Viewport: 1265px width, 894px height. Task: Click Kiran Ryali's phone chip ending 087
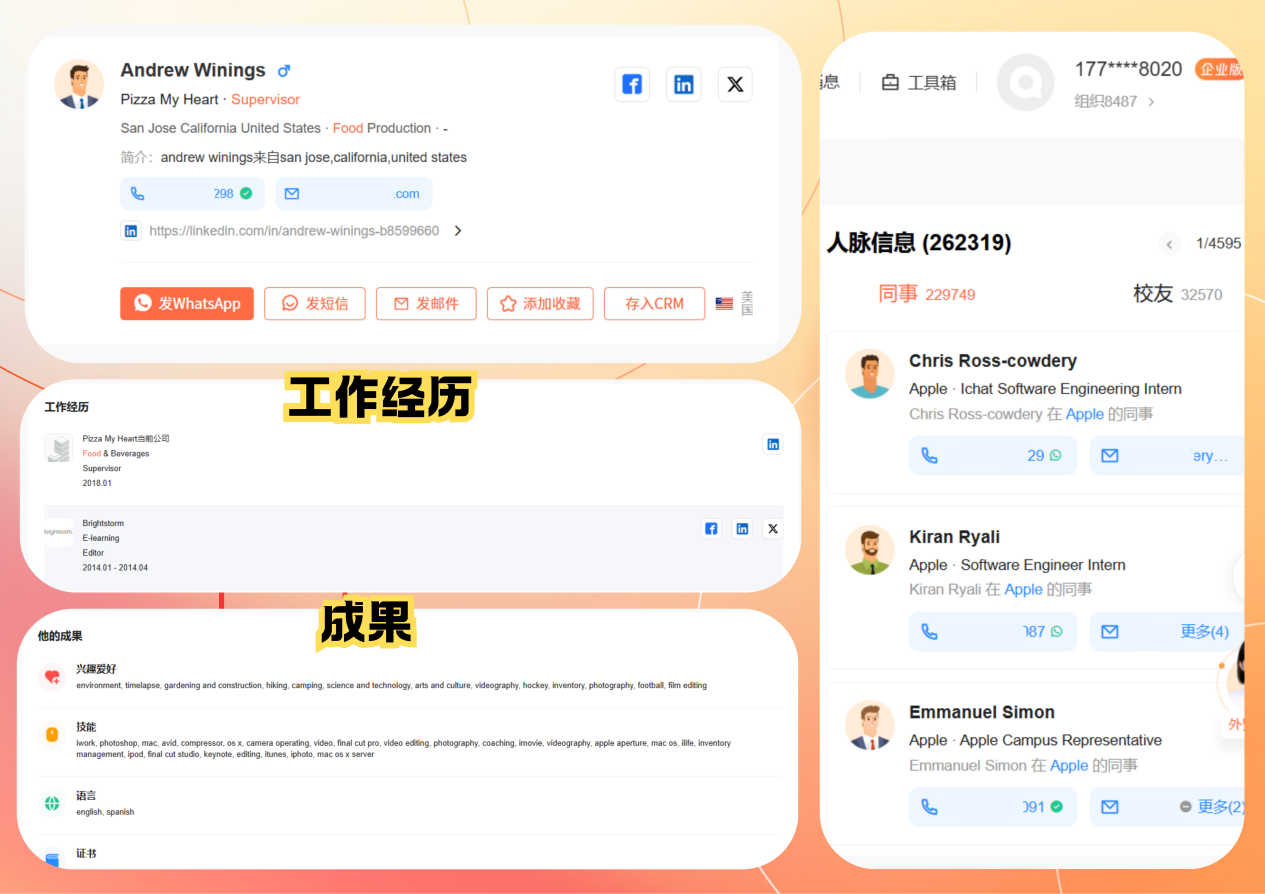[993, 632]
